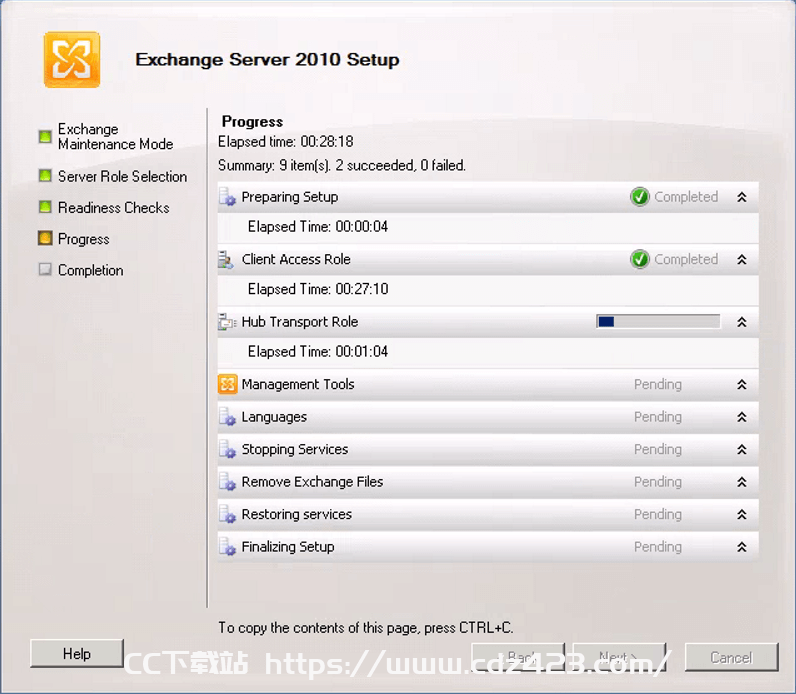Select the Readiness Checks step

114,208
